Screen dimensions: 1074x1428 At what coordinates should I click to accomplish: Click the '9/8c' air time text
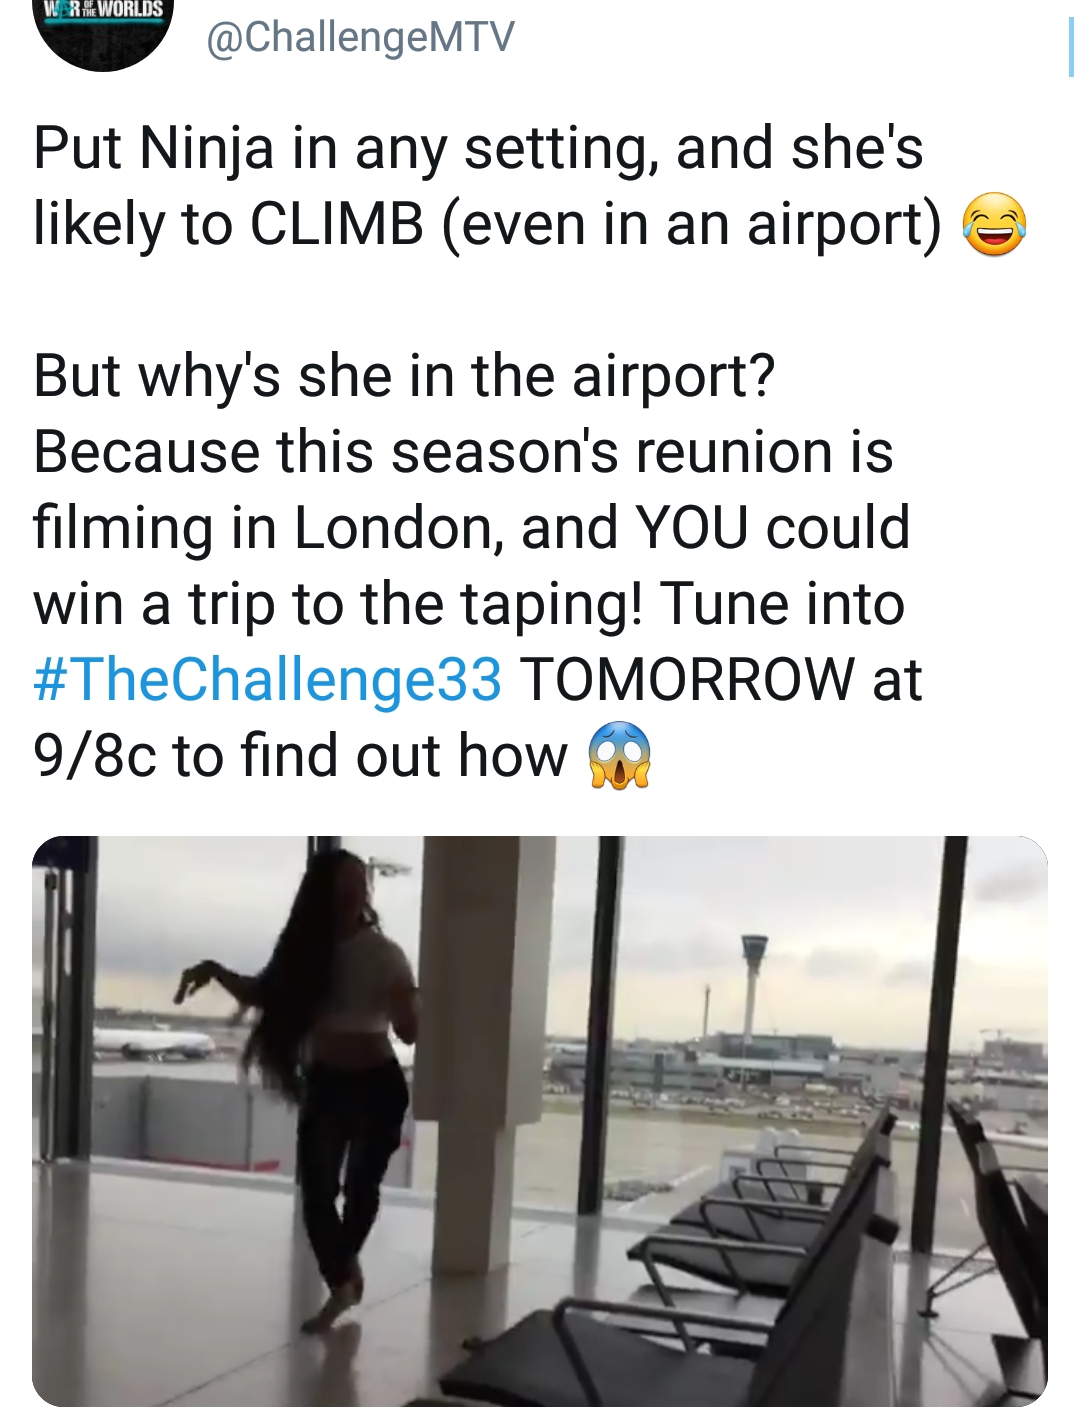click(95, 756)
